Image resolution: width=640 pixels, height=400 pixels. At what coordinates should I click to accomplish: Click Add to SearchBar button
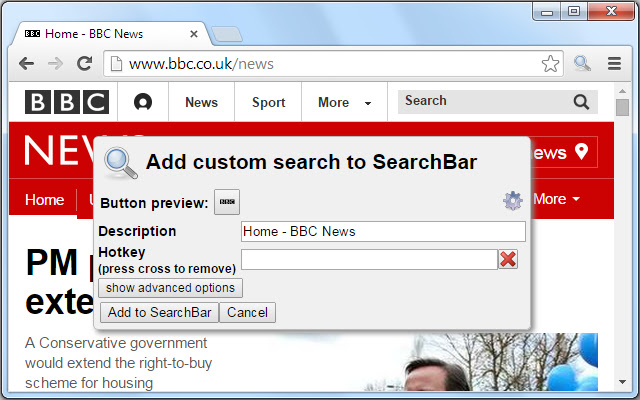click(x=159, y=312)
